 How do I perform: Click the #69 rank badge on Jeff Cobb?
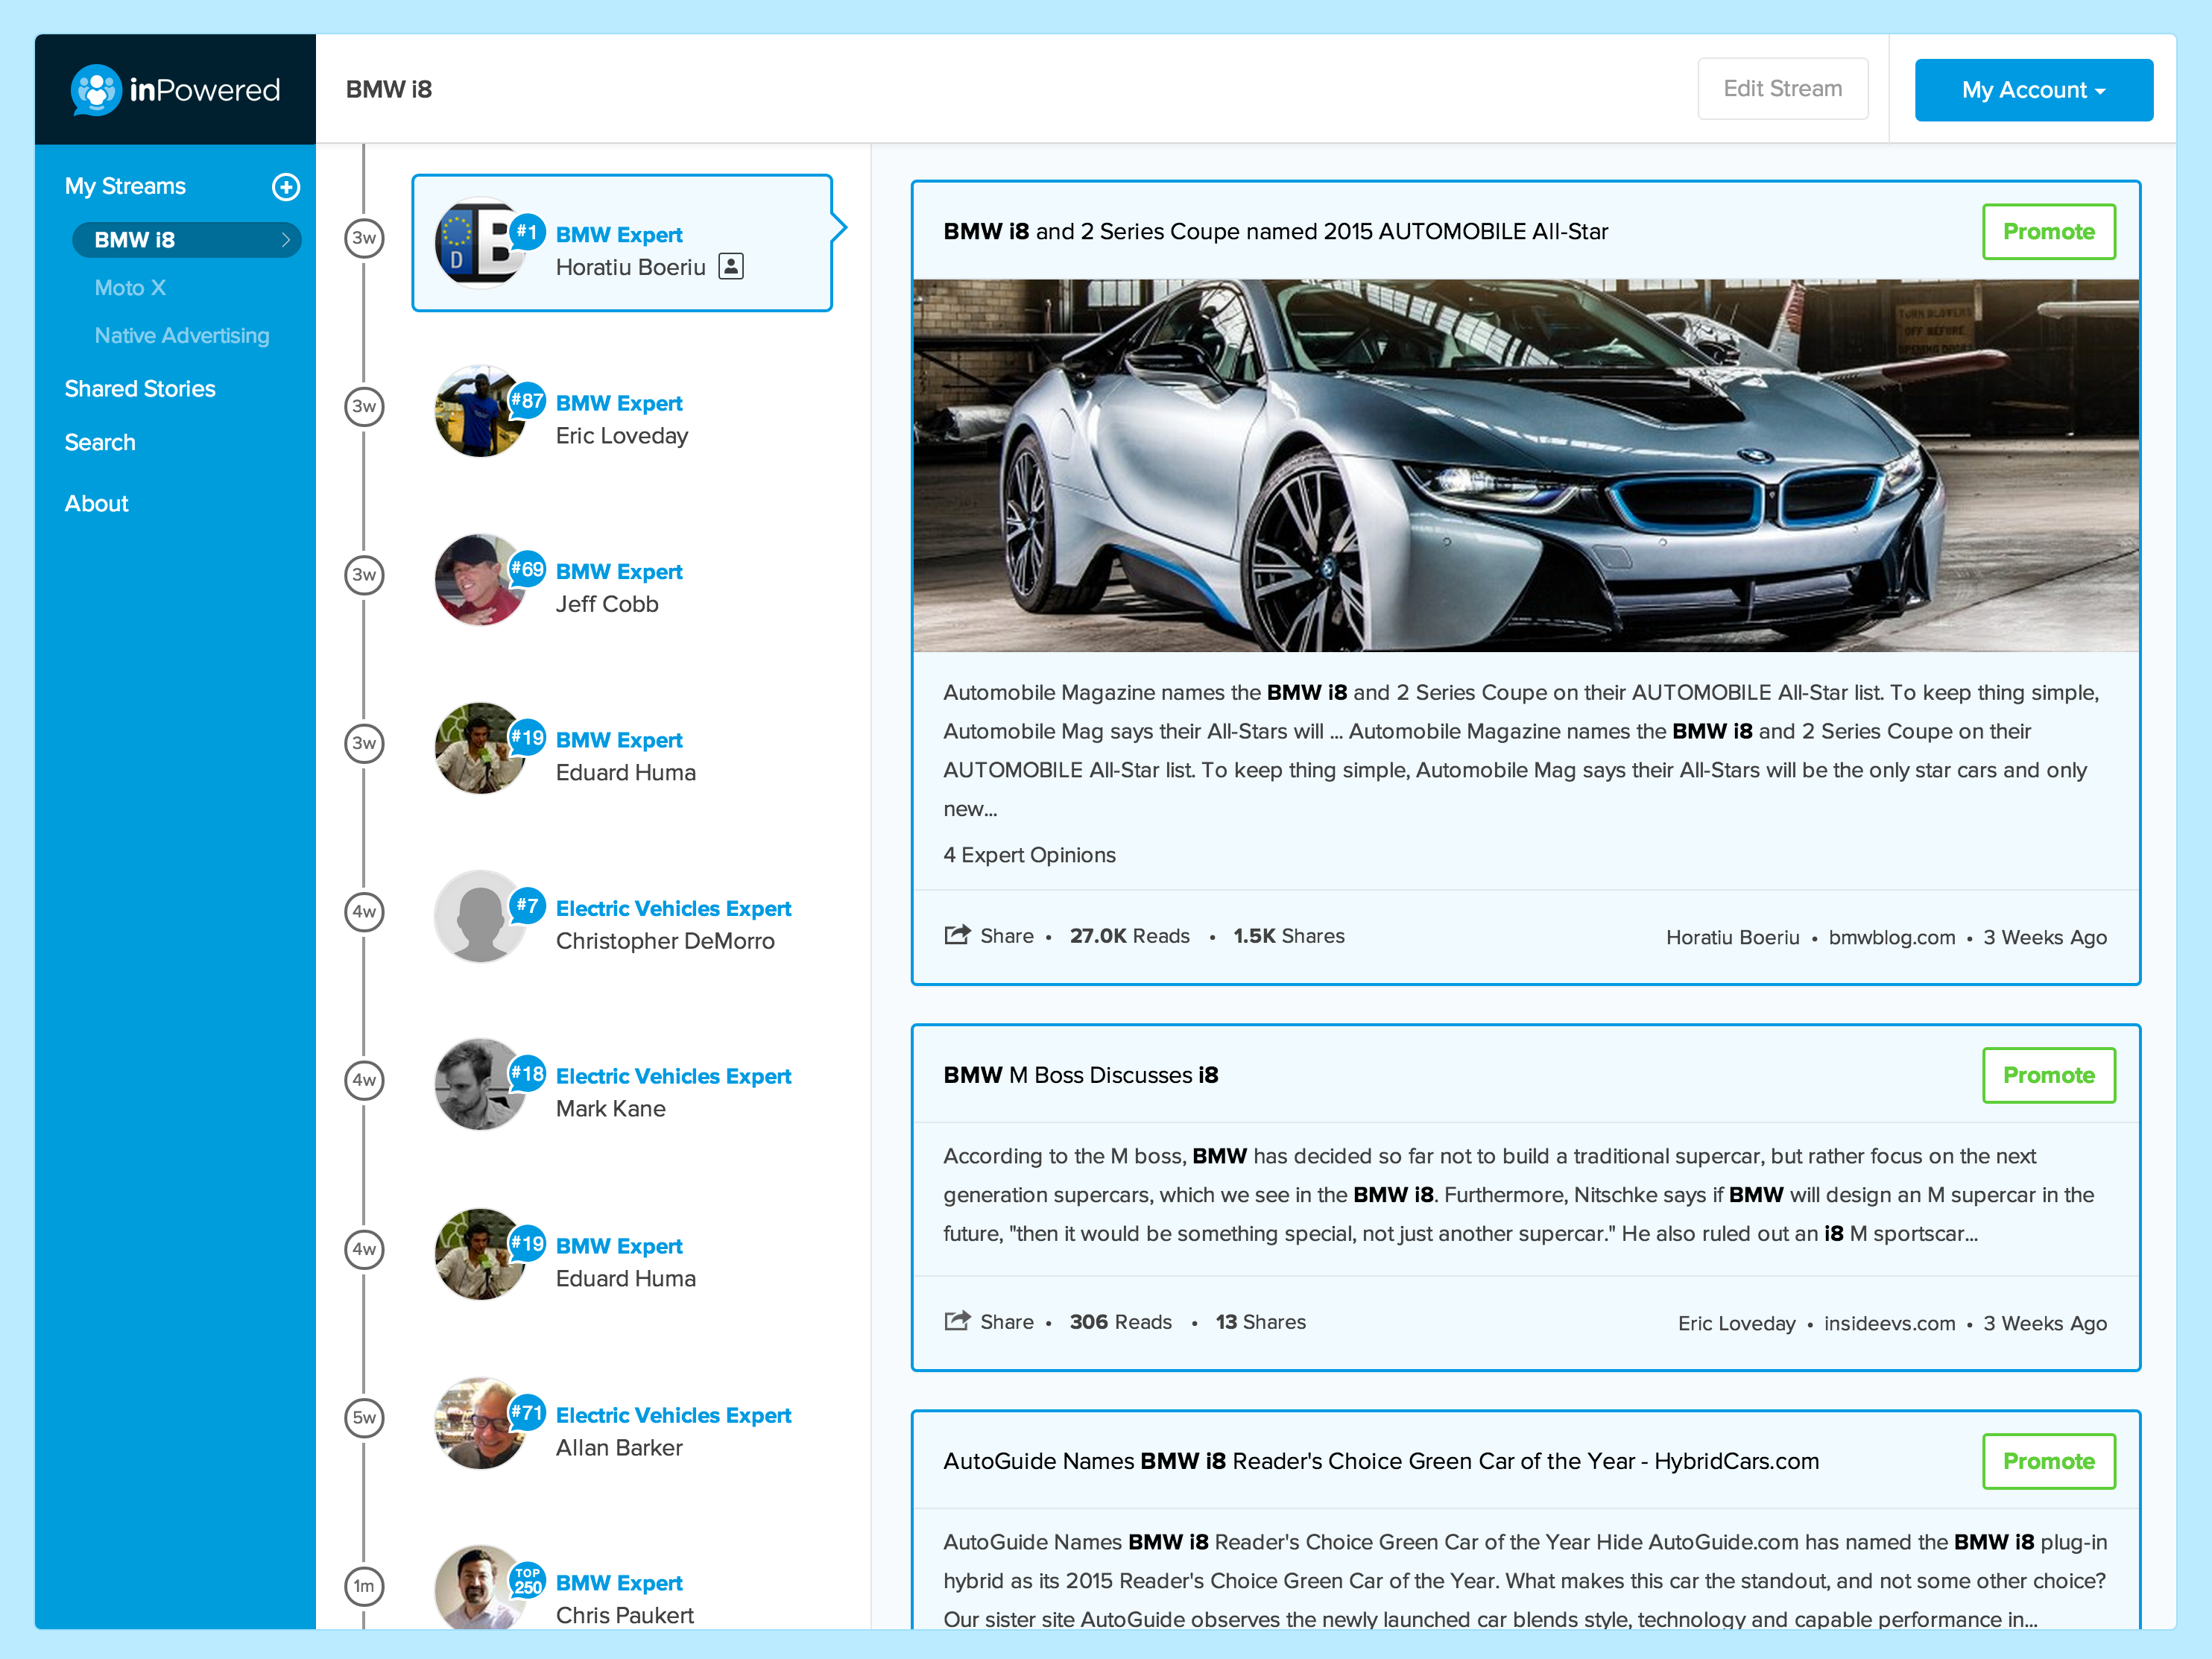tap(527, 569)
